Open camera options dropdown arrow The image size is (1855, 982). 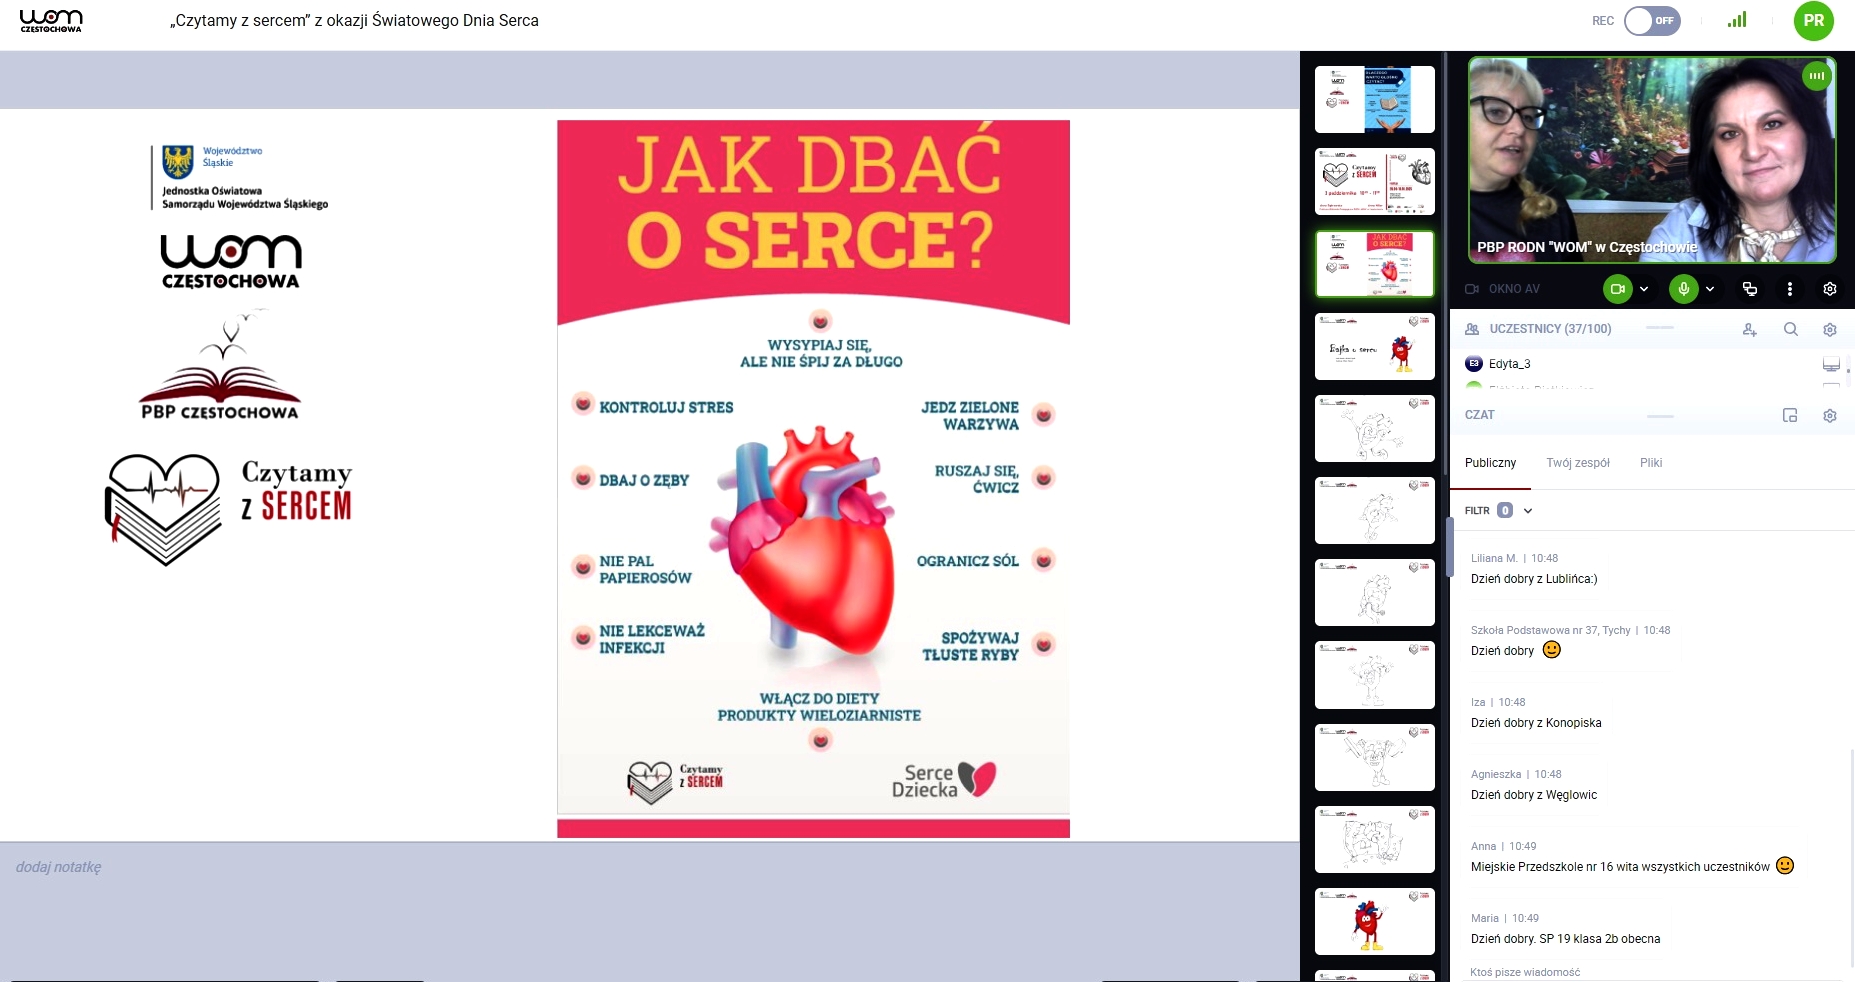click(x=1644, y=289)
